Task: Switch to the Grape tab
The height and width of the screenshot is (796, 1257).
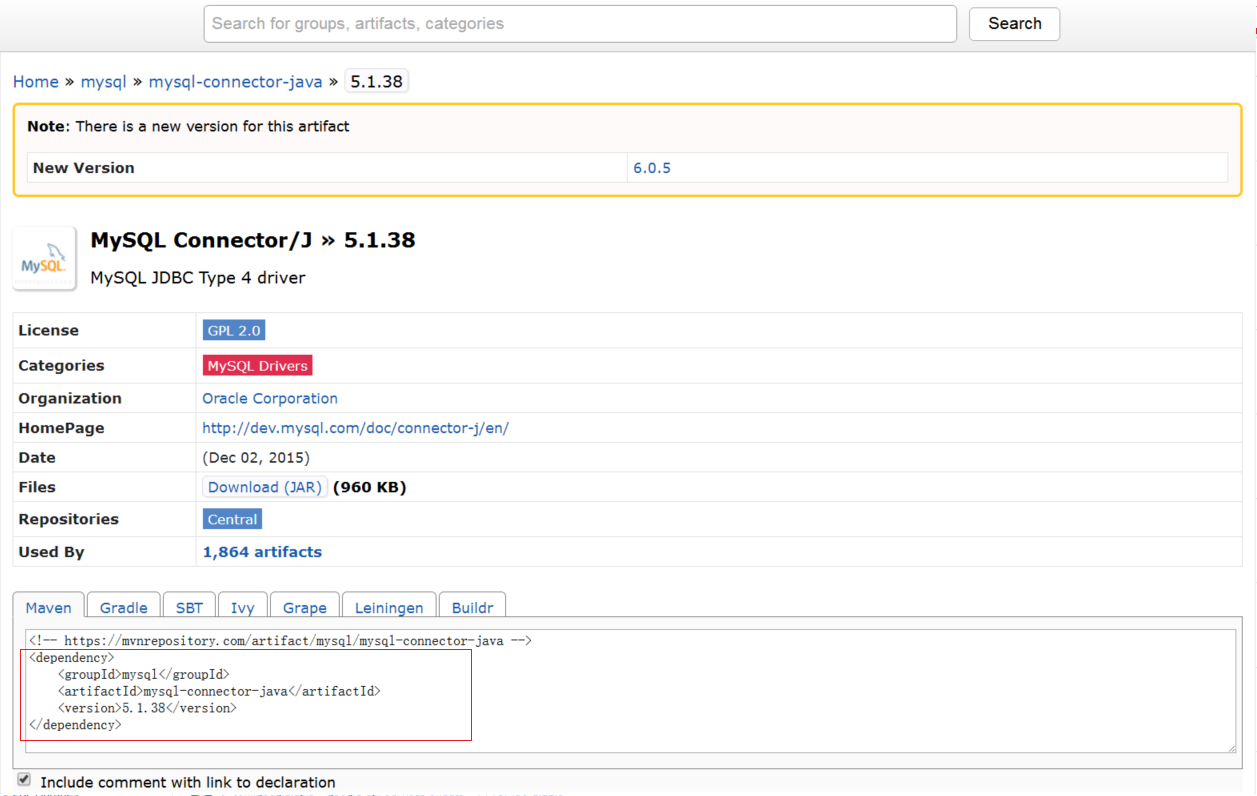Action: [x=305, y=607]
